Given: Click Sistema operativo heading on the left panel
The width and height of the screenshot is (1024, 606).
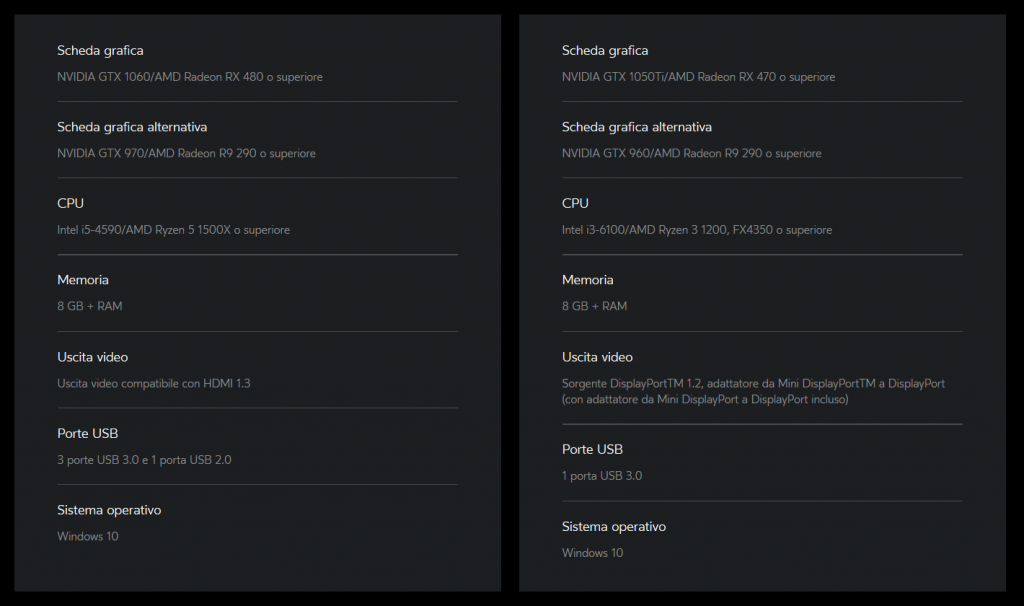Looking at the screenshot, I should click(x=109, y=509).
